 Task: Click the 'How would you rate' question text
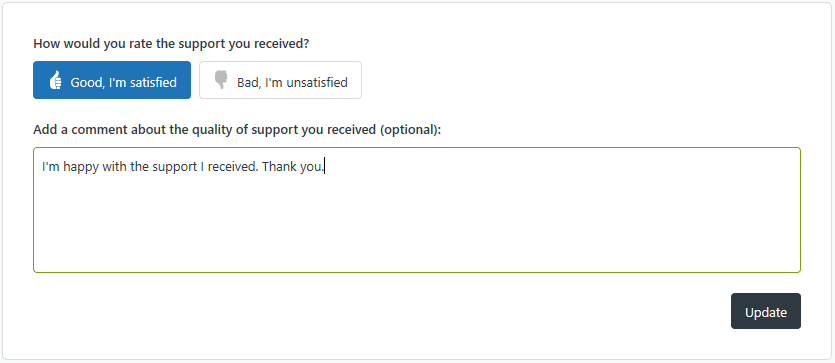pyautogui.click(x=171, y=44)
